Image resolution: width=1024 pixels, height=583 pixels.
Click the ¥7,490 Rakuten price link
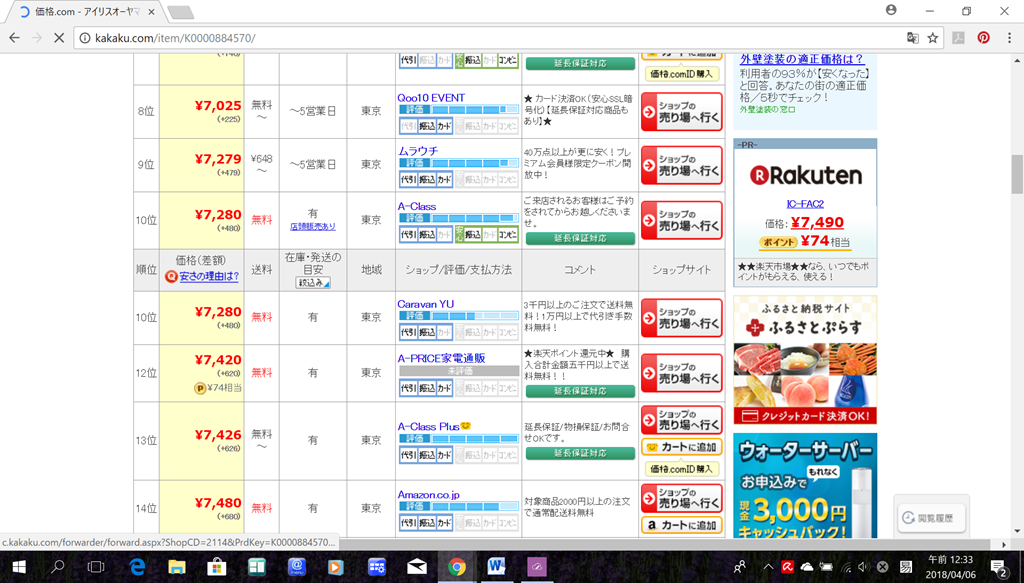tap(817, 222)
